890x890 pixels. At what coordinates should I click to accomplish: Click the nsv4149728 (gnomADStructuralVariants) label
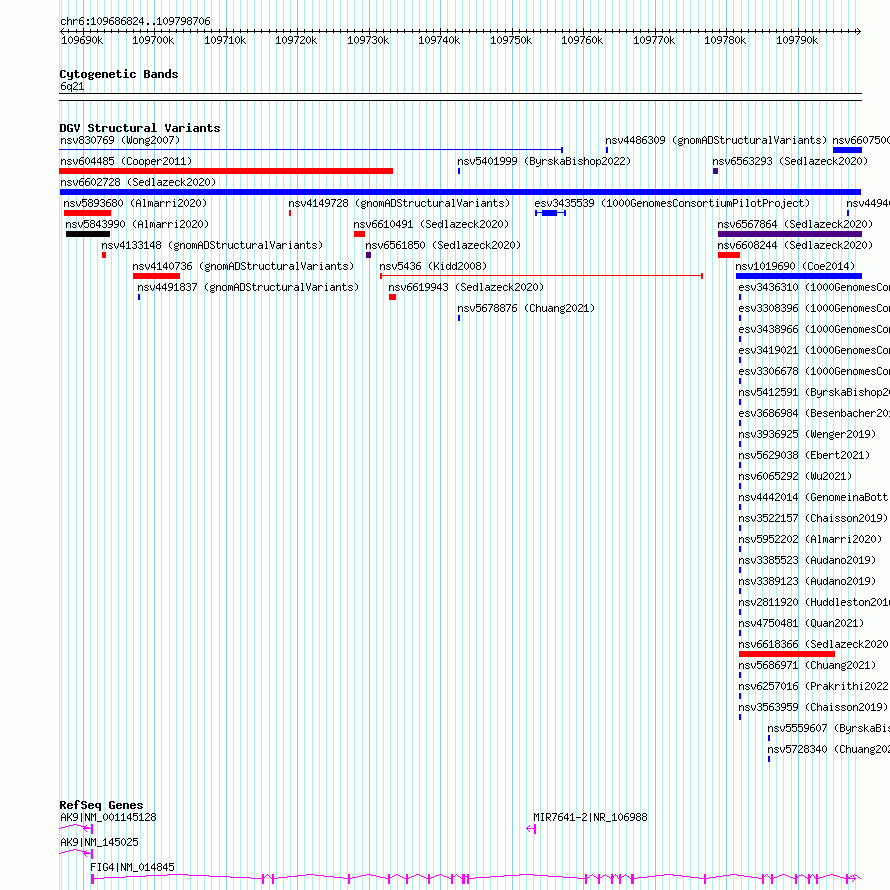(399, 203)
